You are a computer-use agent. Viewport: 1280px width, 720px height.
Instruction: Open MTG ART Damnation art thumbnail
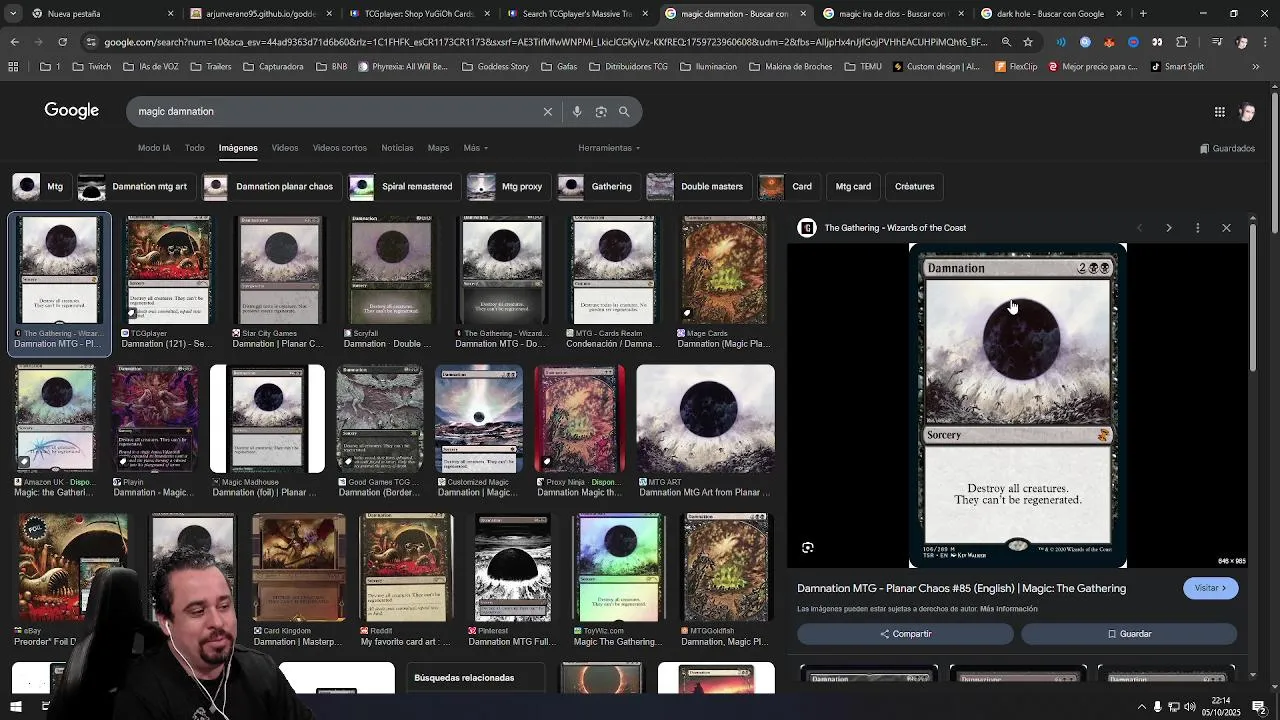click(705, 419)
